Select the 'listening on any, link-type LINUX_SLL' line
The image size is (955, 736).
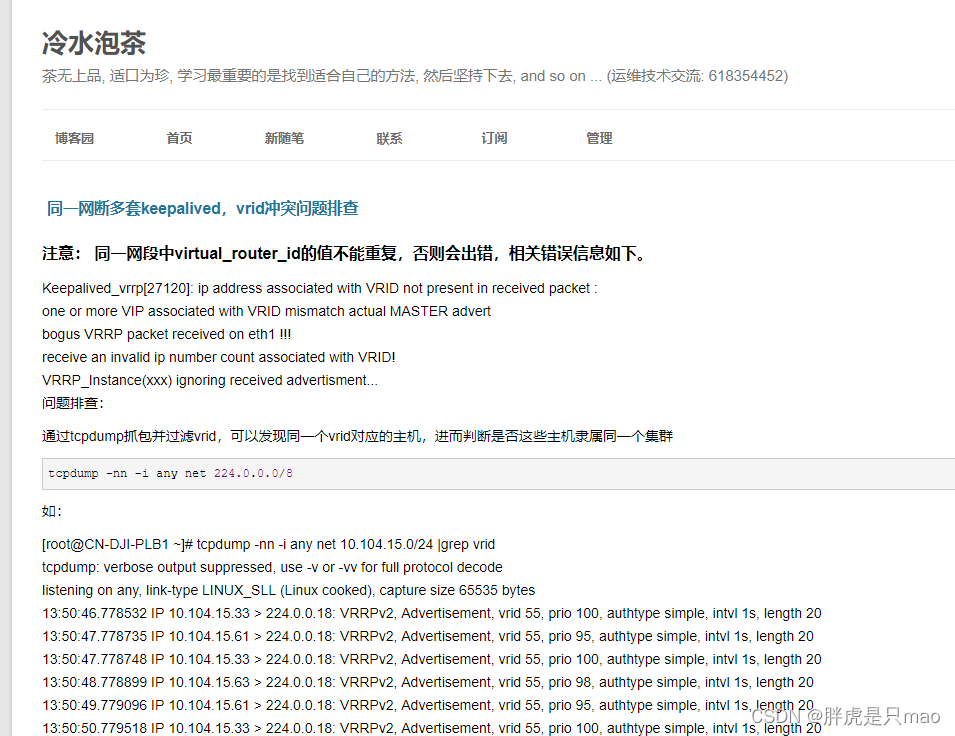coord(288,590)
